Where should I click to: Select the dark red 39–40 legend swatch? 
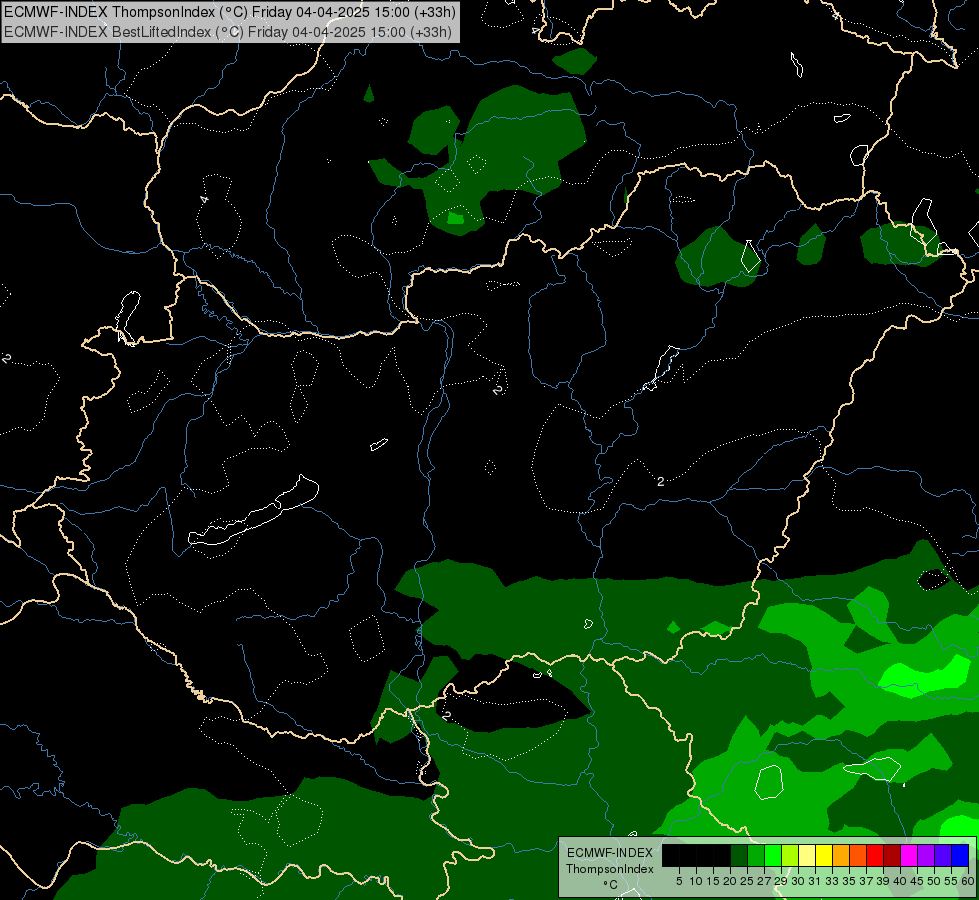tap(892, 855)
